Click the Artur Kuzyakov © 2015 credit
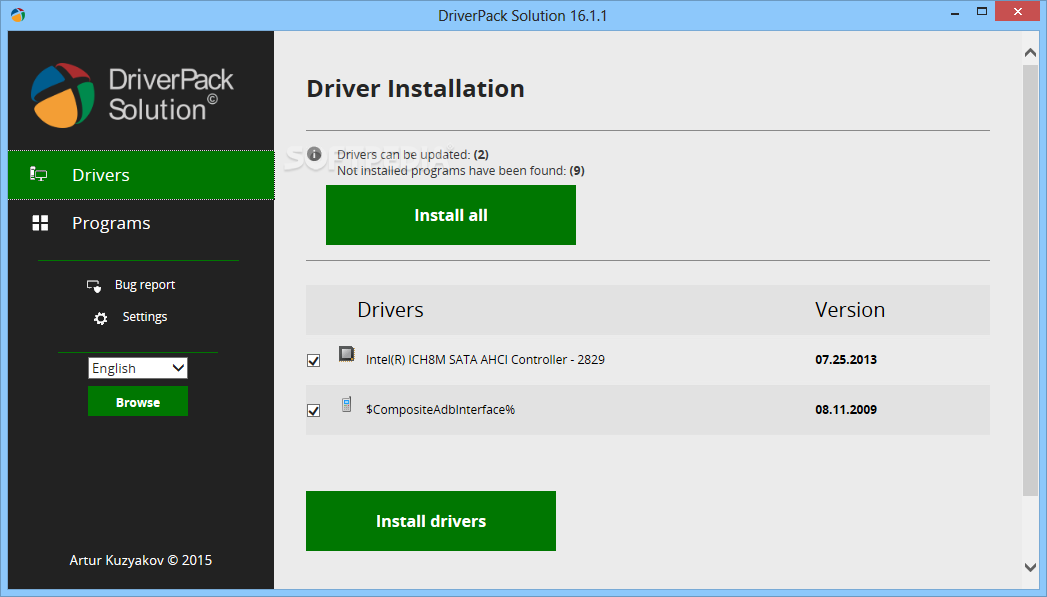 click(x=141, y=560)
